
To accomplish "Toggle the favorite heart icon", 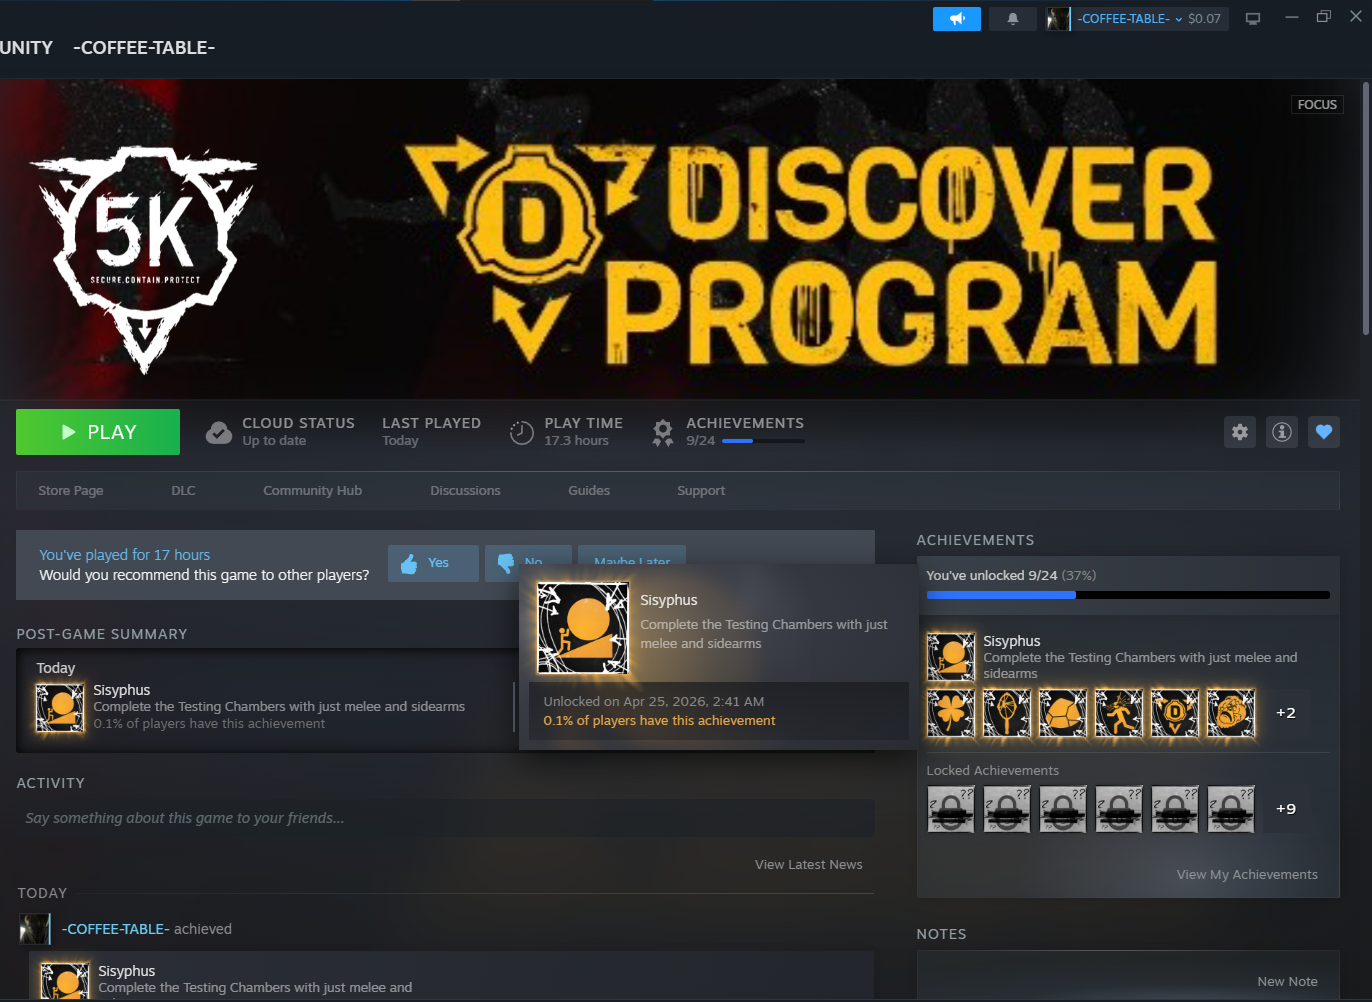I will (x=1324, y=432).
